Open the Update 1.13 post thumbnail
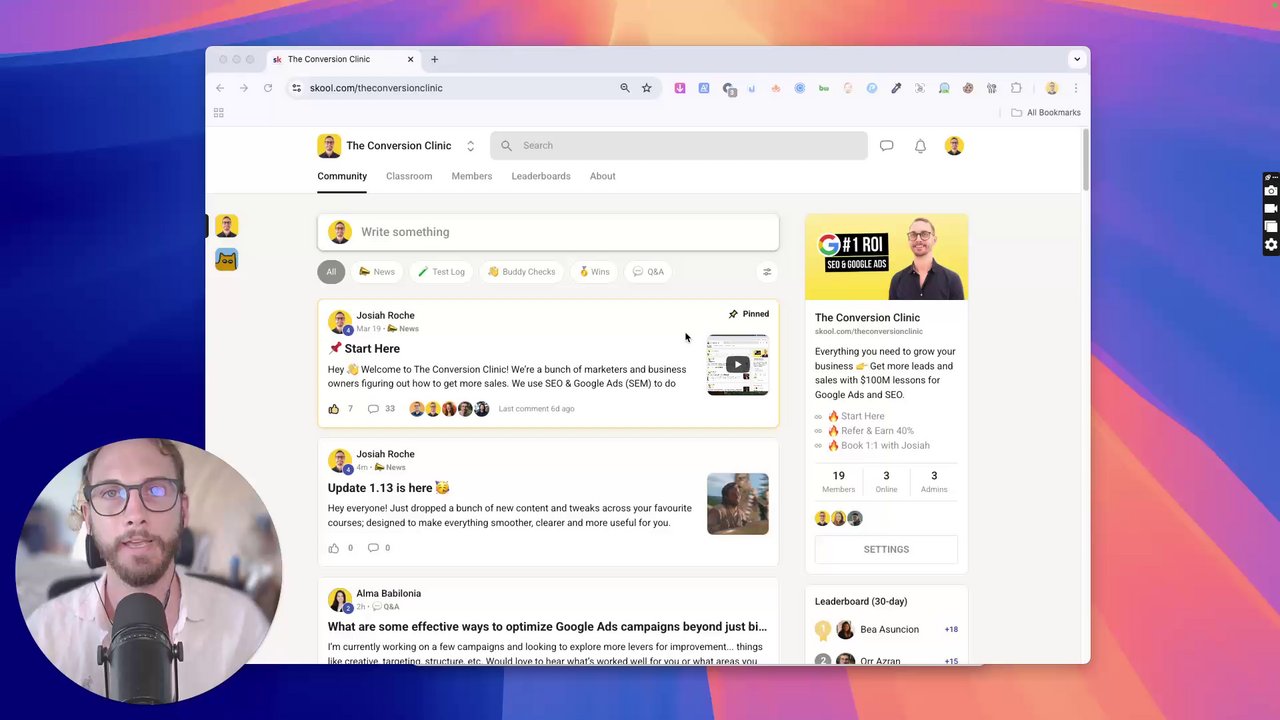Screen dimensions: 1280x720 pos(738,504)
